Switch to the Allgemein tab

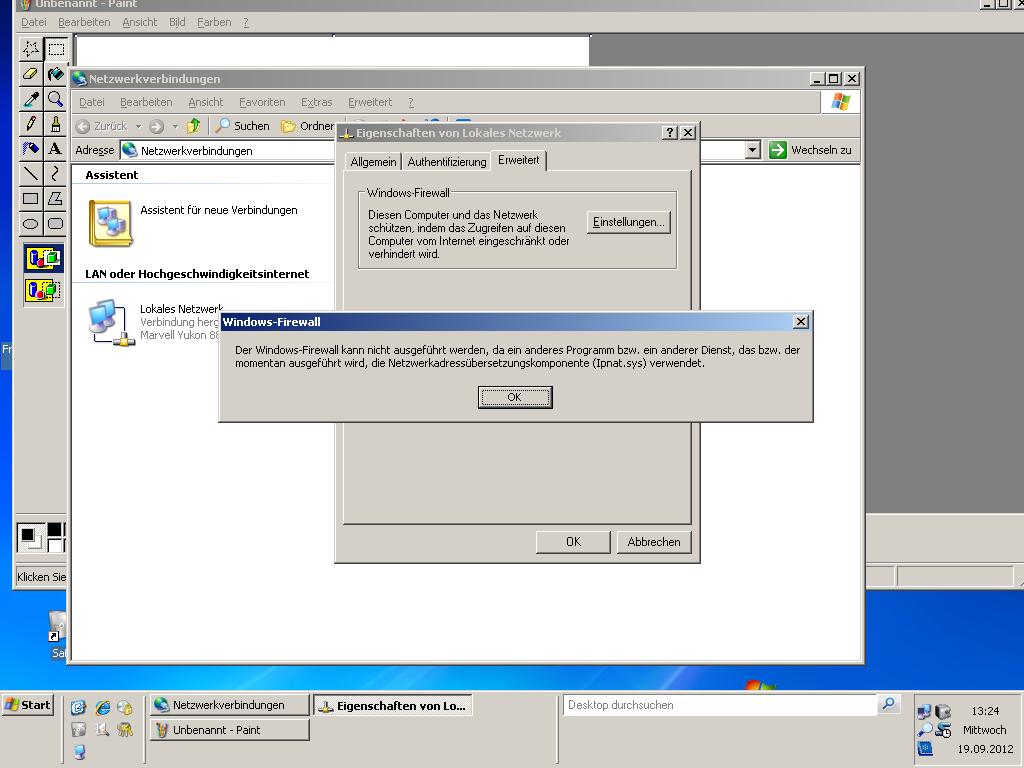(x=373, y=162)
